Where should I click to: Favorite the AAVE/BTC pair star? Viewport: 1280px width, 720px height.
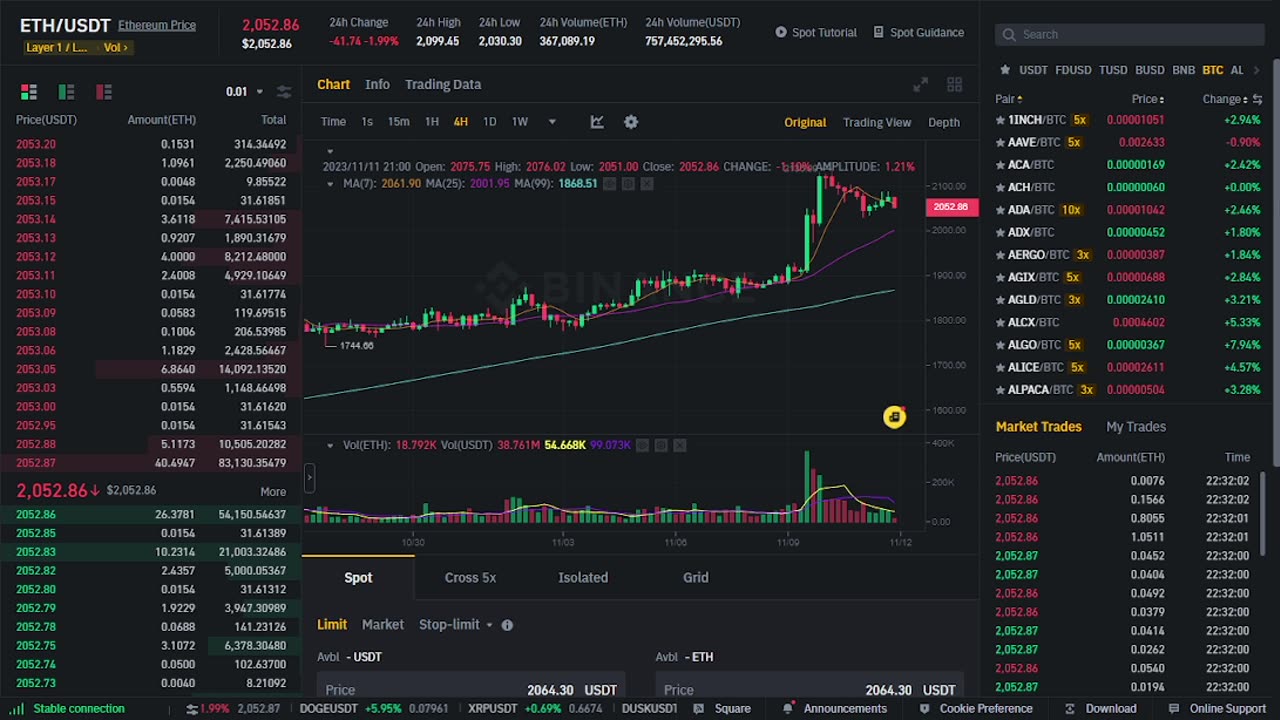pyautogui.click(x=1000, y=142)
